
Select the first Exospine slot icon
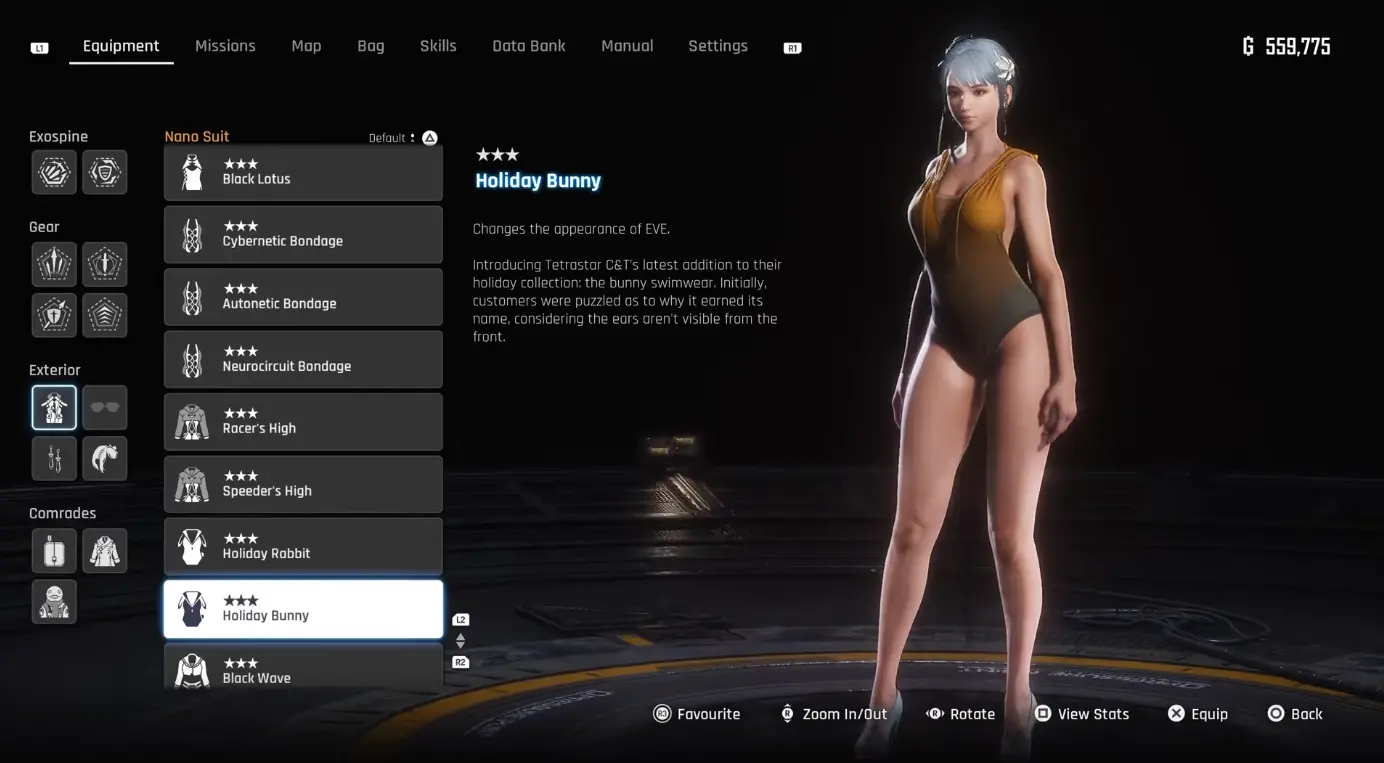[x=54, y=173]
